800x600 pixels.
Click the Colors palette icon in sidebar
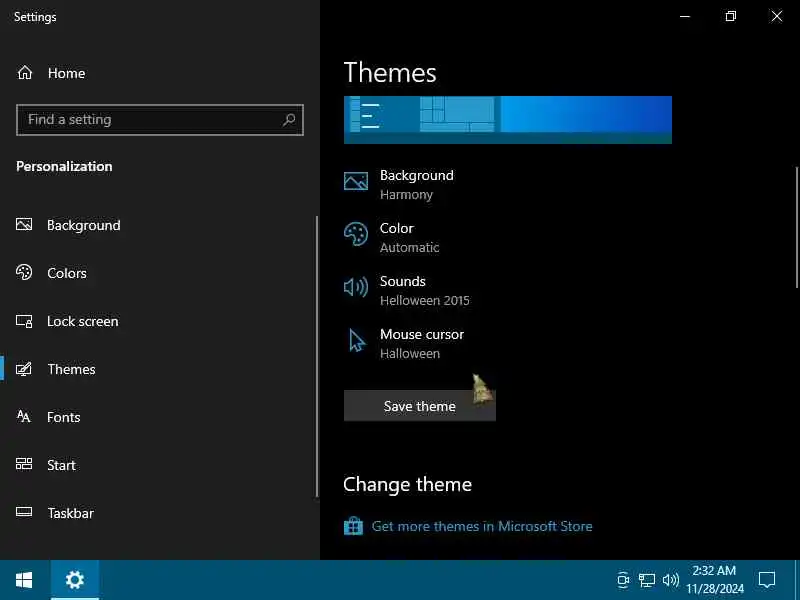coord(24,272)
